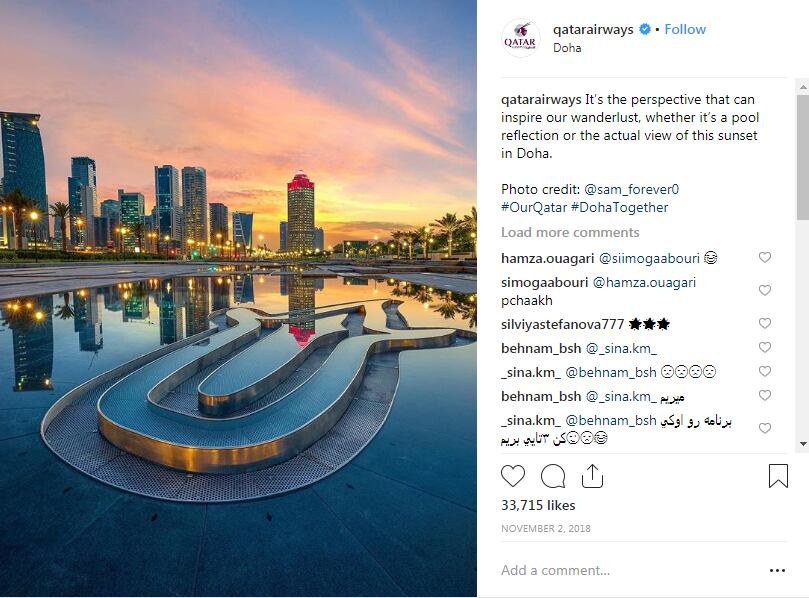Click the scrollbar down arrow in comments
The width and height of the screenshot is (809, 598).
click(803, 444)
